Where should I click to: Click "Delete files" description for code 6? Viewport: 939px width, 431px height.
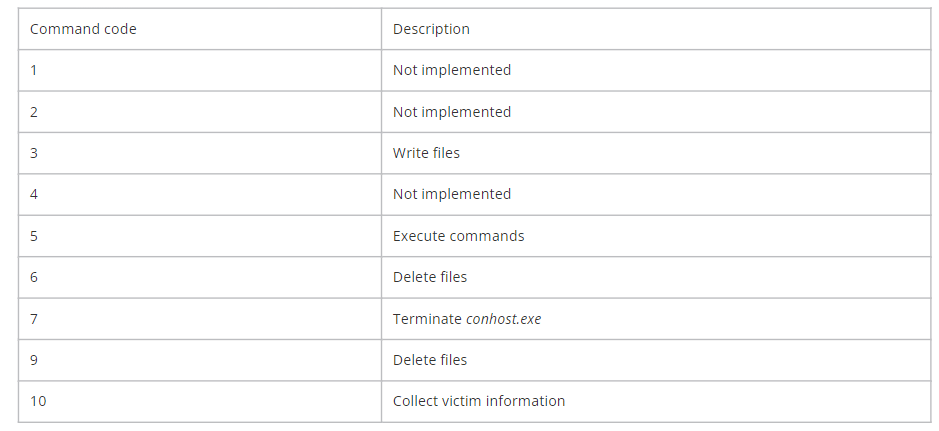430,277
